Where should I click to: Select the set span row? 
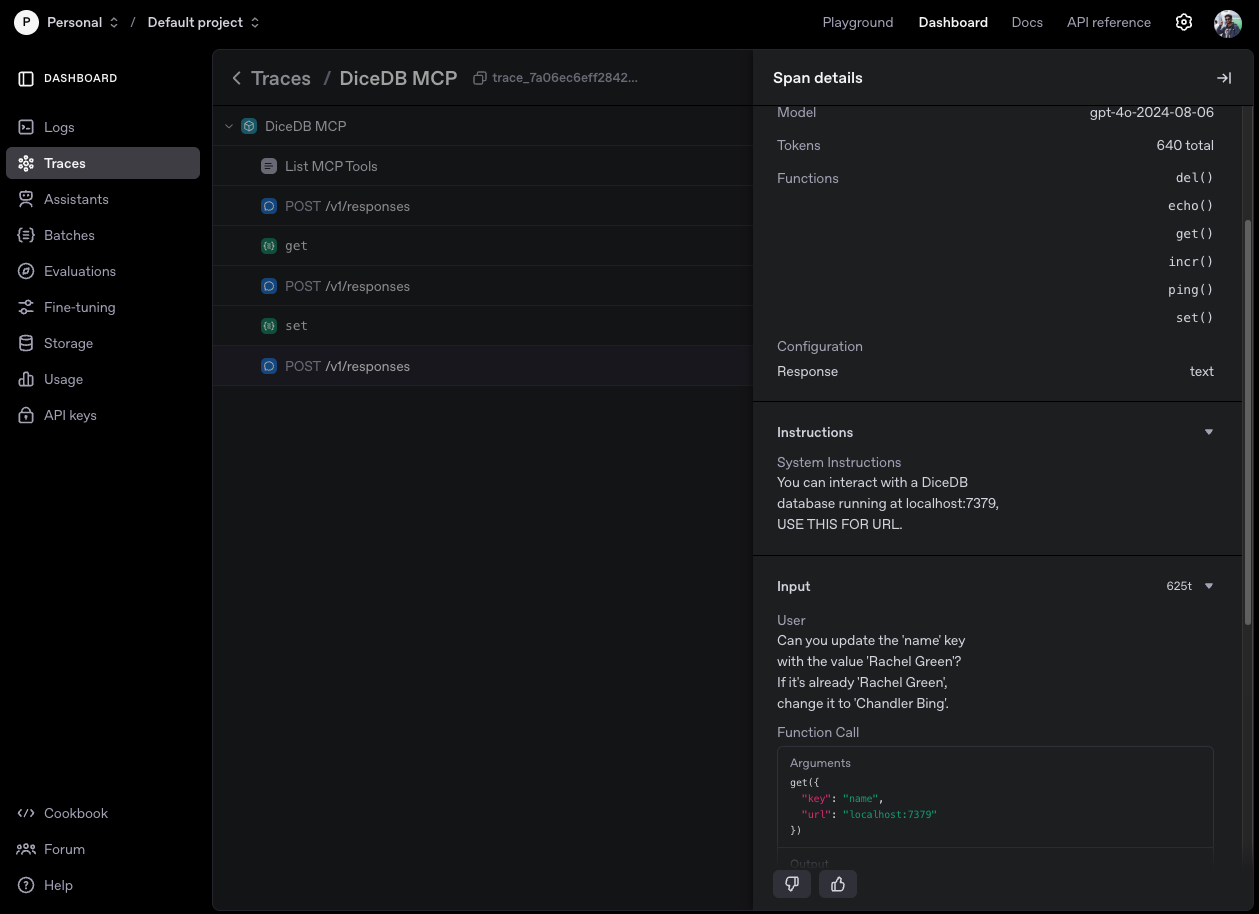pyautogui.click(x=483, y=326)
